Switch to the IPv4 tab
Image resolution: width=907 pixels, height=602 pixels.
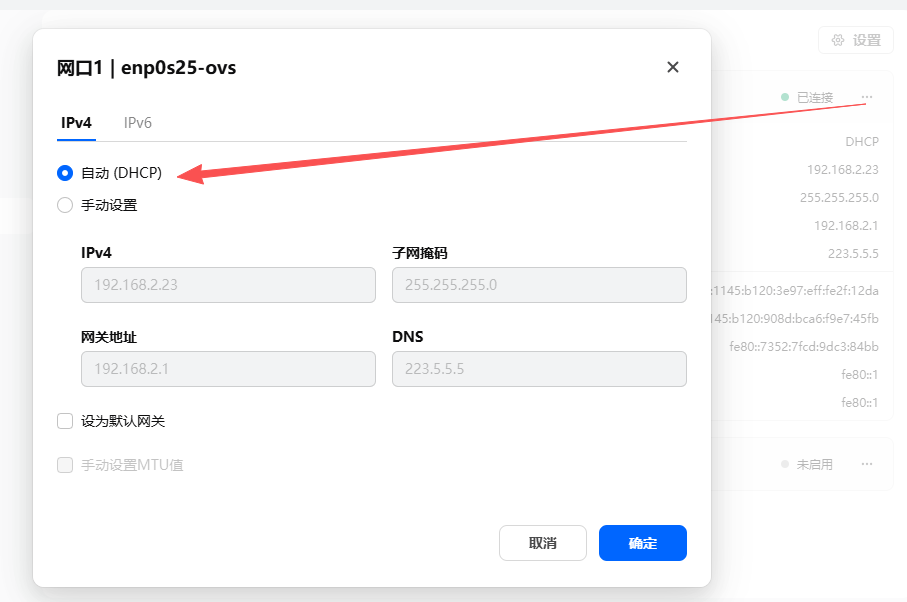click(x=76, y=123)
